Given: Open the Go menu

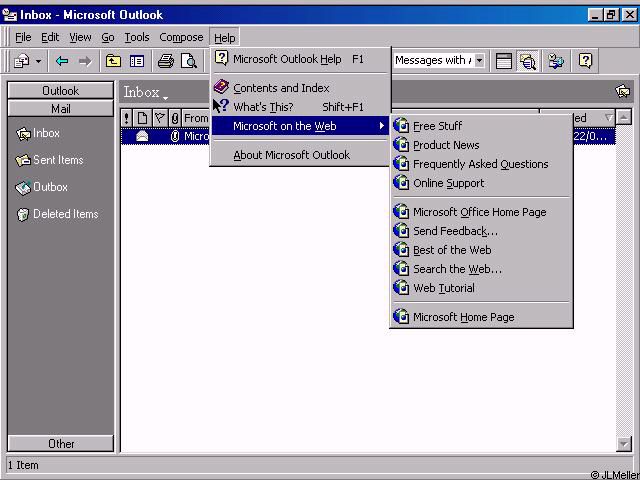Looking at the screenshot, I should pyautogui.click(x=108, y=38).
